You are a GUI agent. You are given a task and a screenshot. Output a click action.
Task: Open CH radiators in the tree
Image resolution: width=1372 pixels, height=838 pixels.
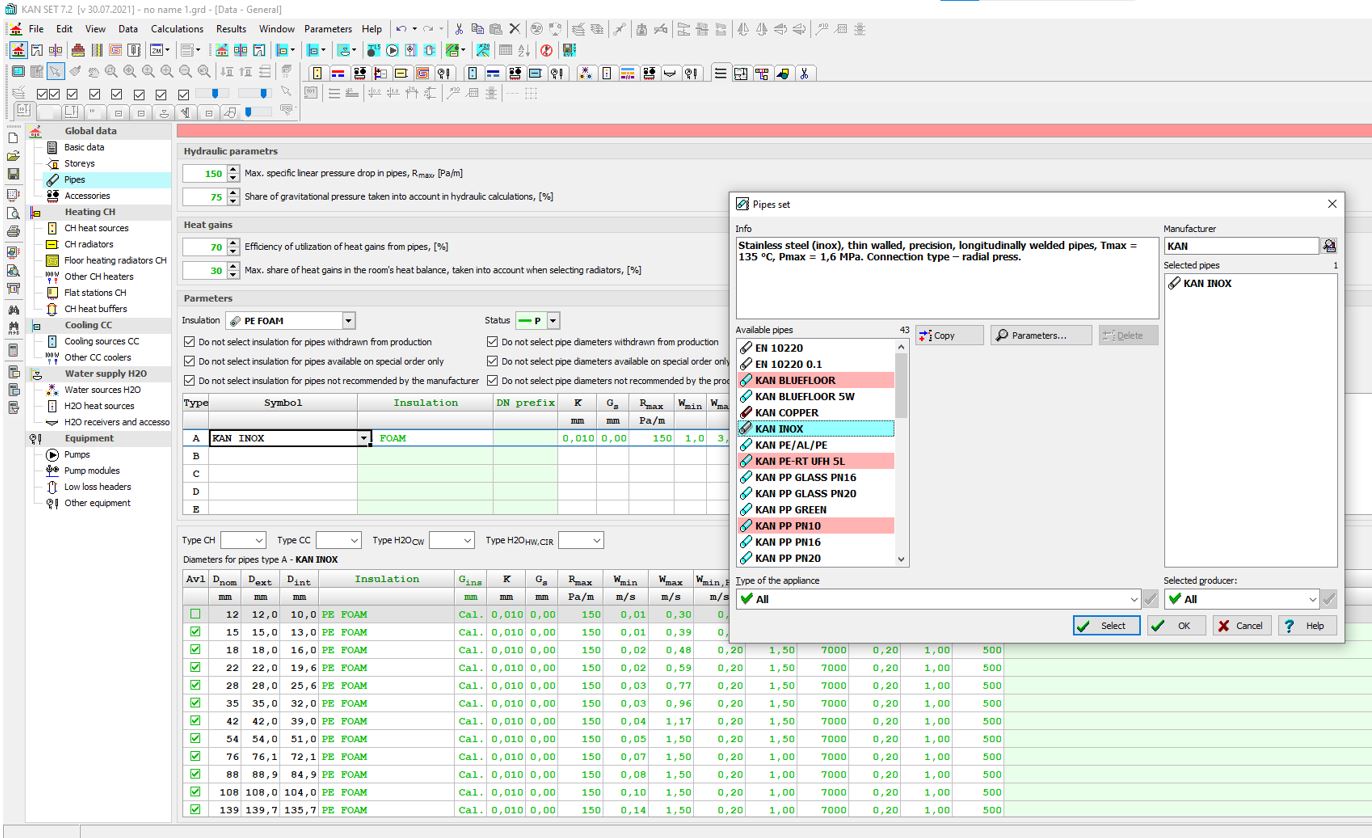(x=89, y=244)
